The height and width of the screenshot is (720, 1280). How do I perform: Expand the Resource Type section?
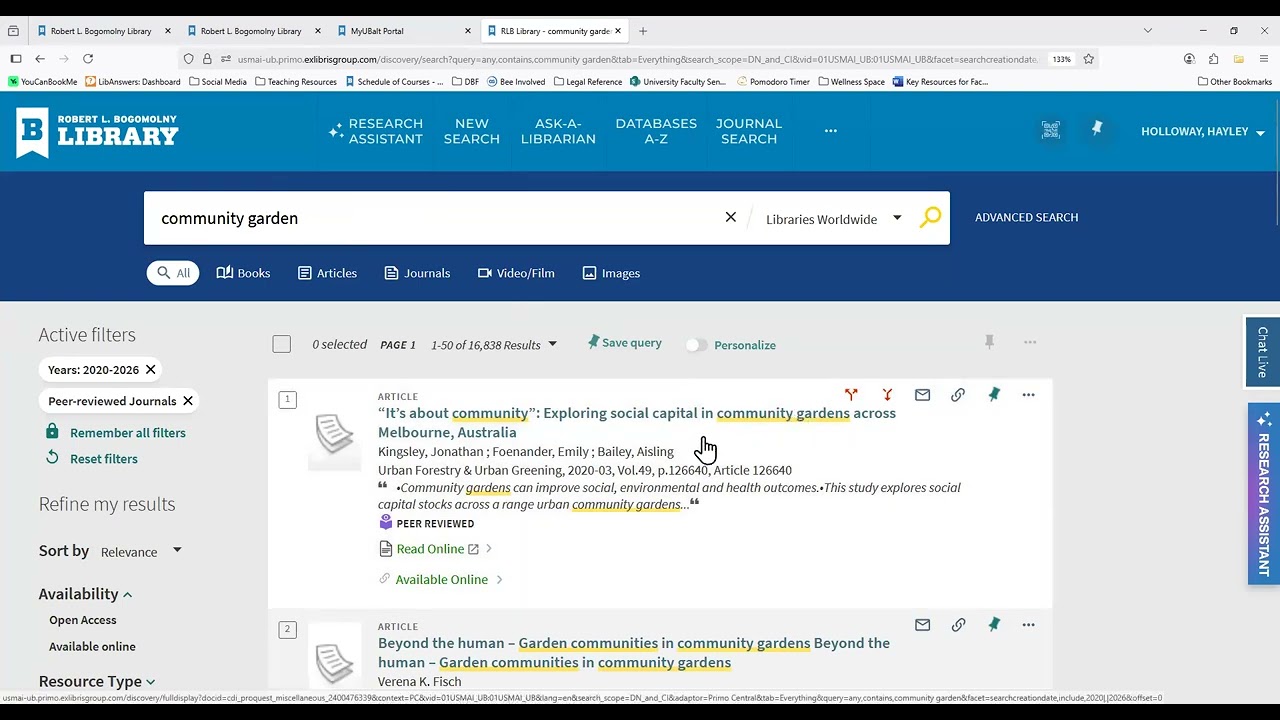pyautogui.click(x=97, y=681)
